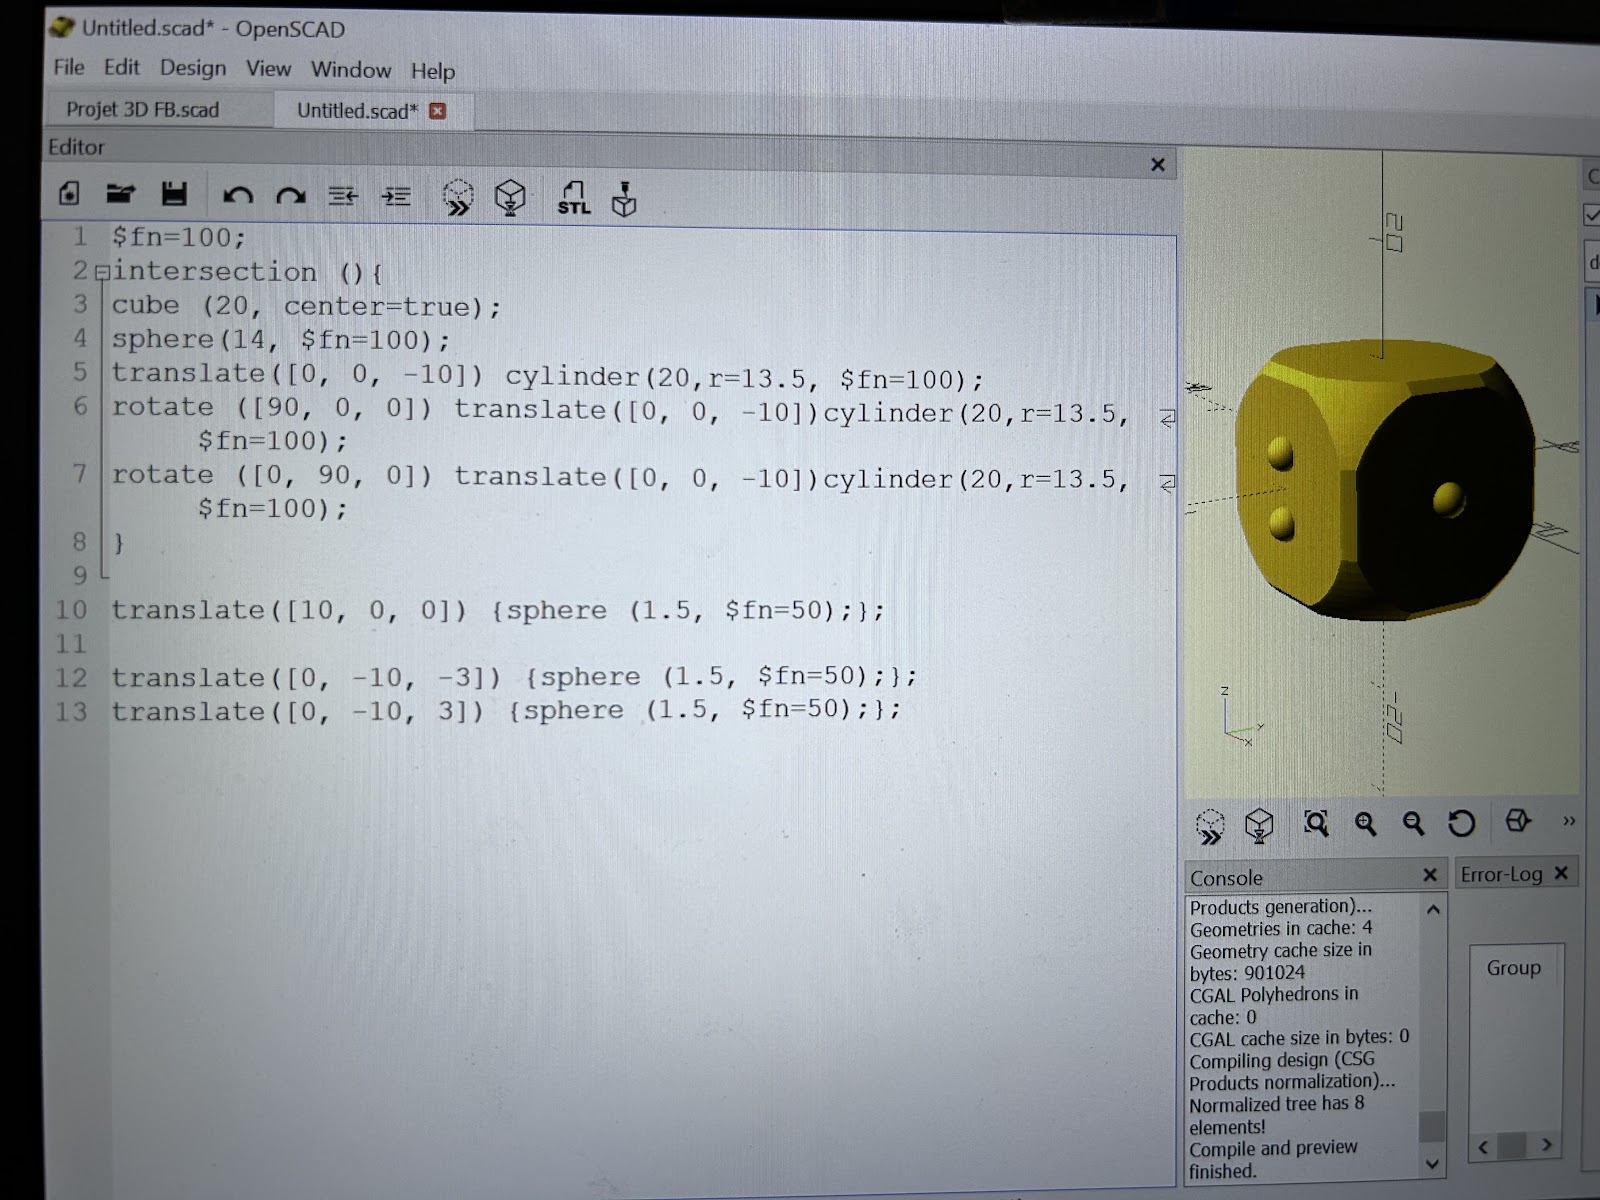Click the Group column header in Error-Log
Viewport: 1600px width, 1200px height.
click(1514, 968)
